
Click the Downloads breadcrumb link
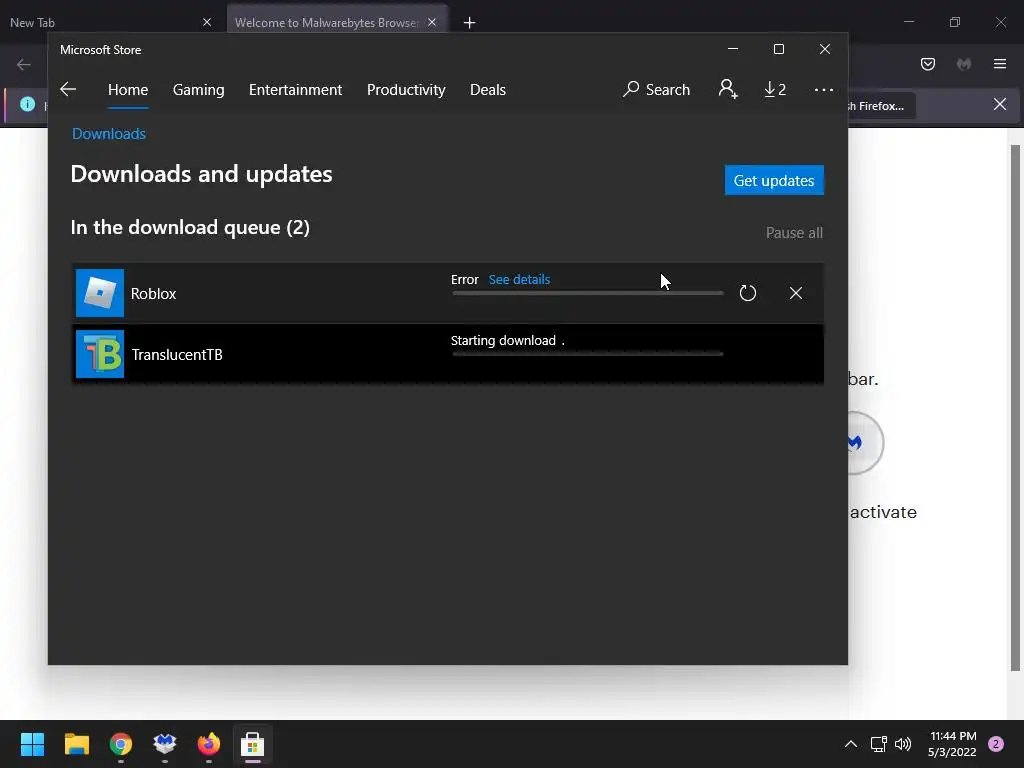[109, 134]
